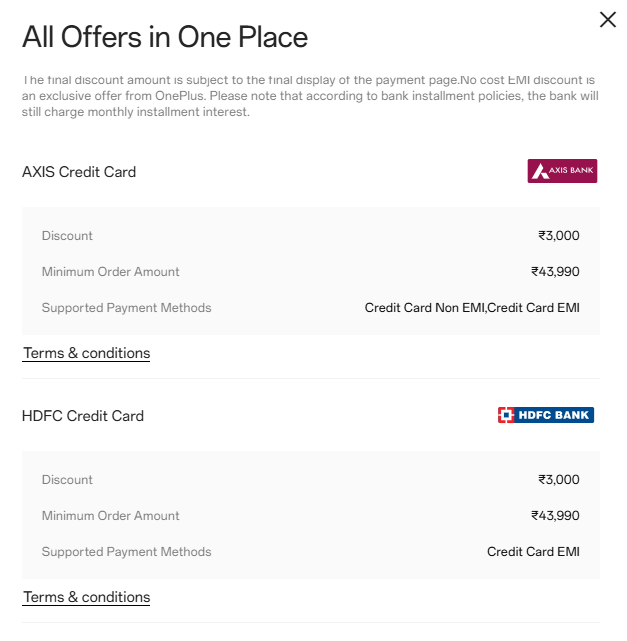This screenshot has width=627, height=641.
Task: Click the AXIS Bank logo
Action: click(x=562, y=171)
